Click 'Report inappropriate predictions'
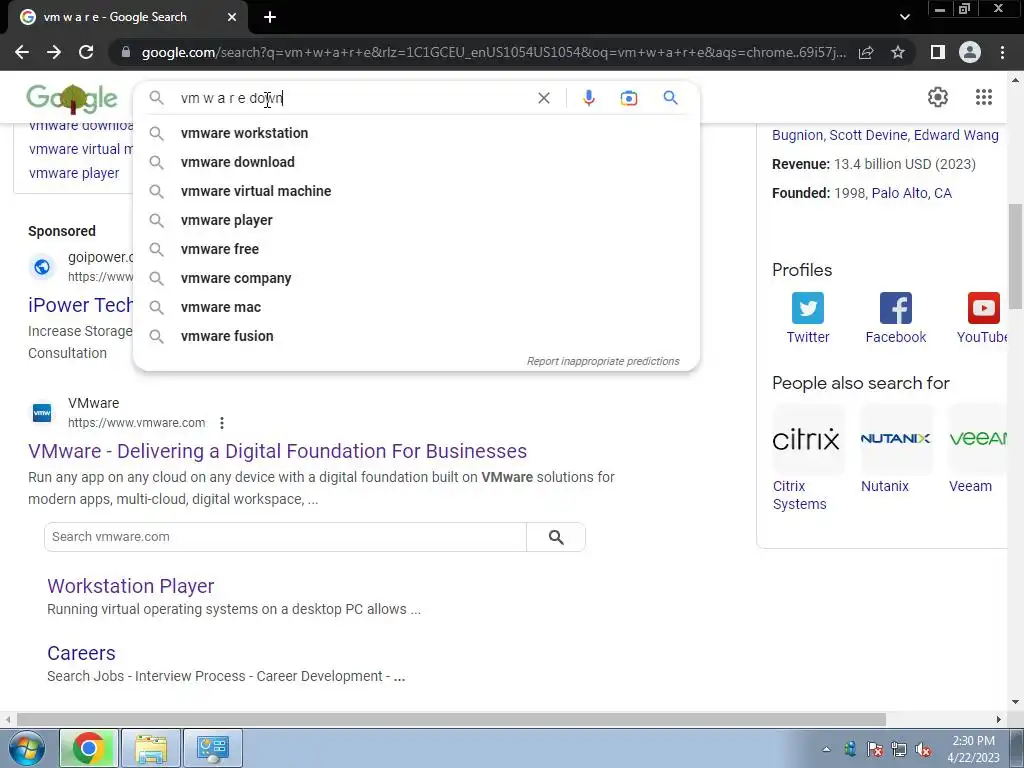 603,361
